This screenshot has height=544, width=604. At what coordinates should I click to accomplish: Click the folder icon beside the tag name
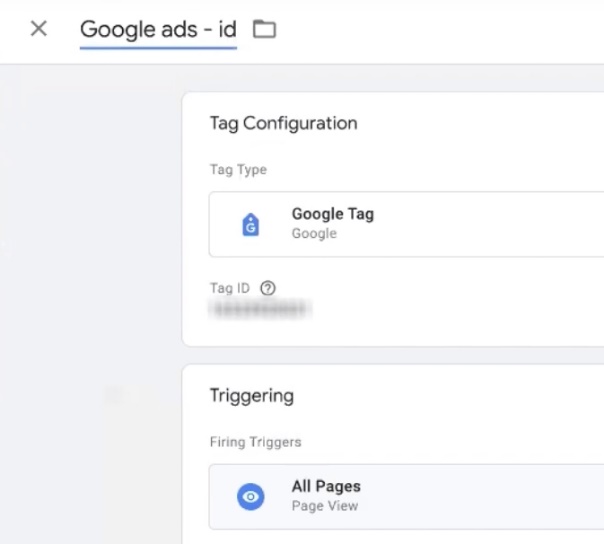click(x=264, y=29)
